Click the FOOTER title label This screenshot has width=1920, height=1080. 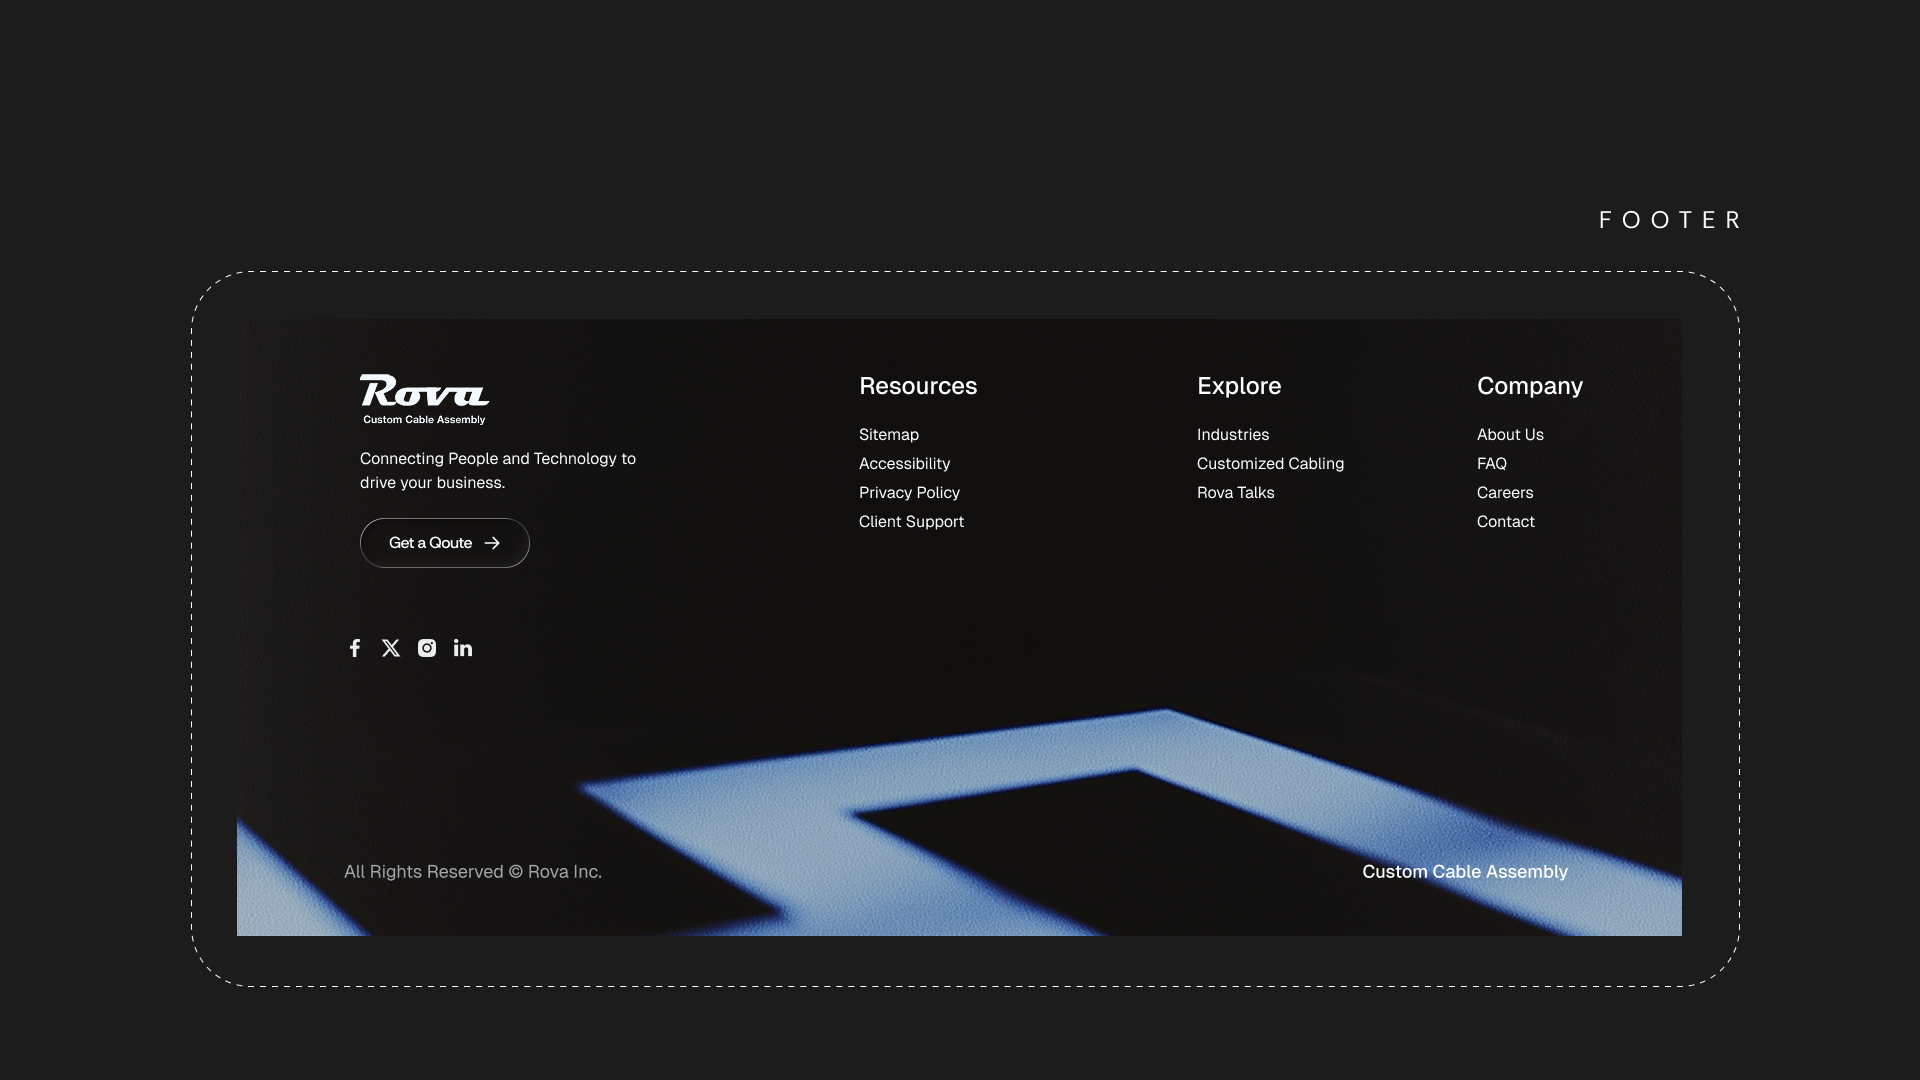coord(1670,220)
